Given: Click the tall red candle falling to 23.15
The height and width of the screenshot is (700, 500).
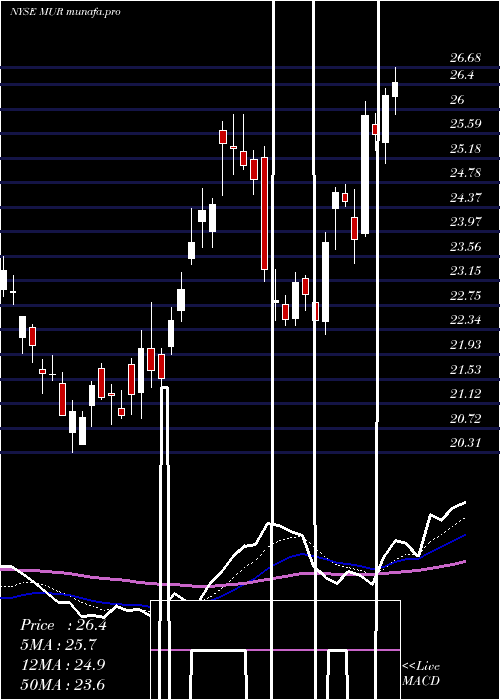Looking at the screenshot, I should (265, 213).
